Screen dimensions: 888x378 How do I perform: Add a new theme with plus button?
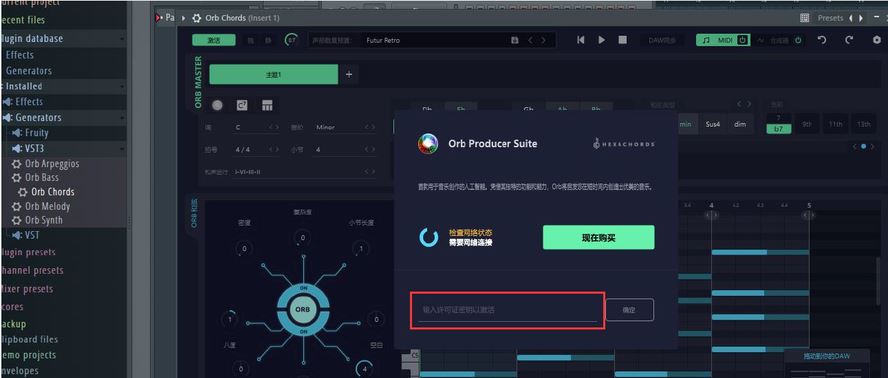click(349, 74)
